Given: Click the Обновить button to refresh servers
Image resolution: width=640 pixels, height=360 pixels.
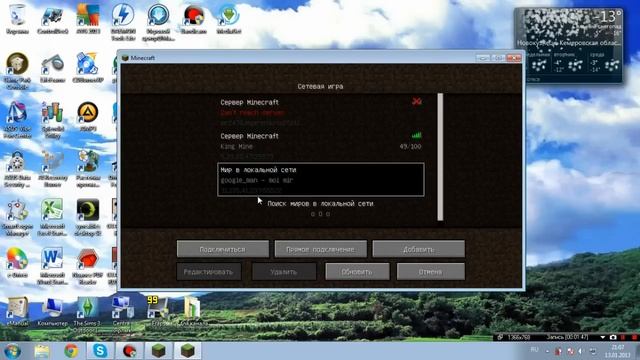Looking at the screenshot, I should point(357,271).
